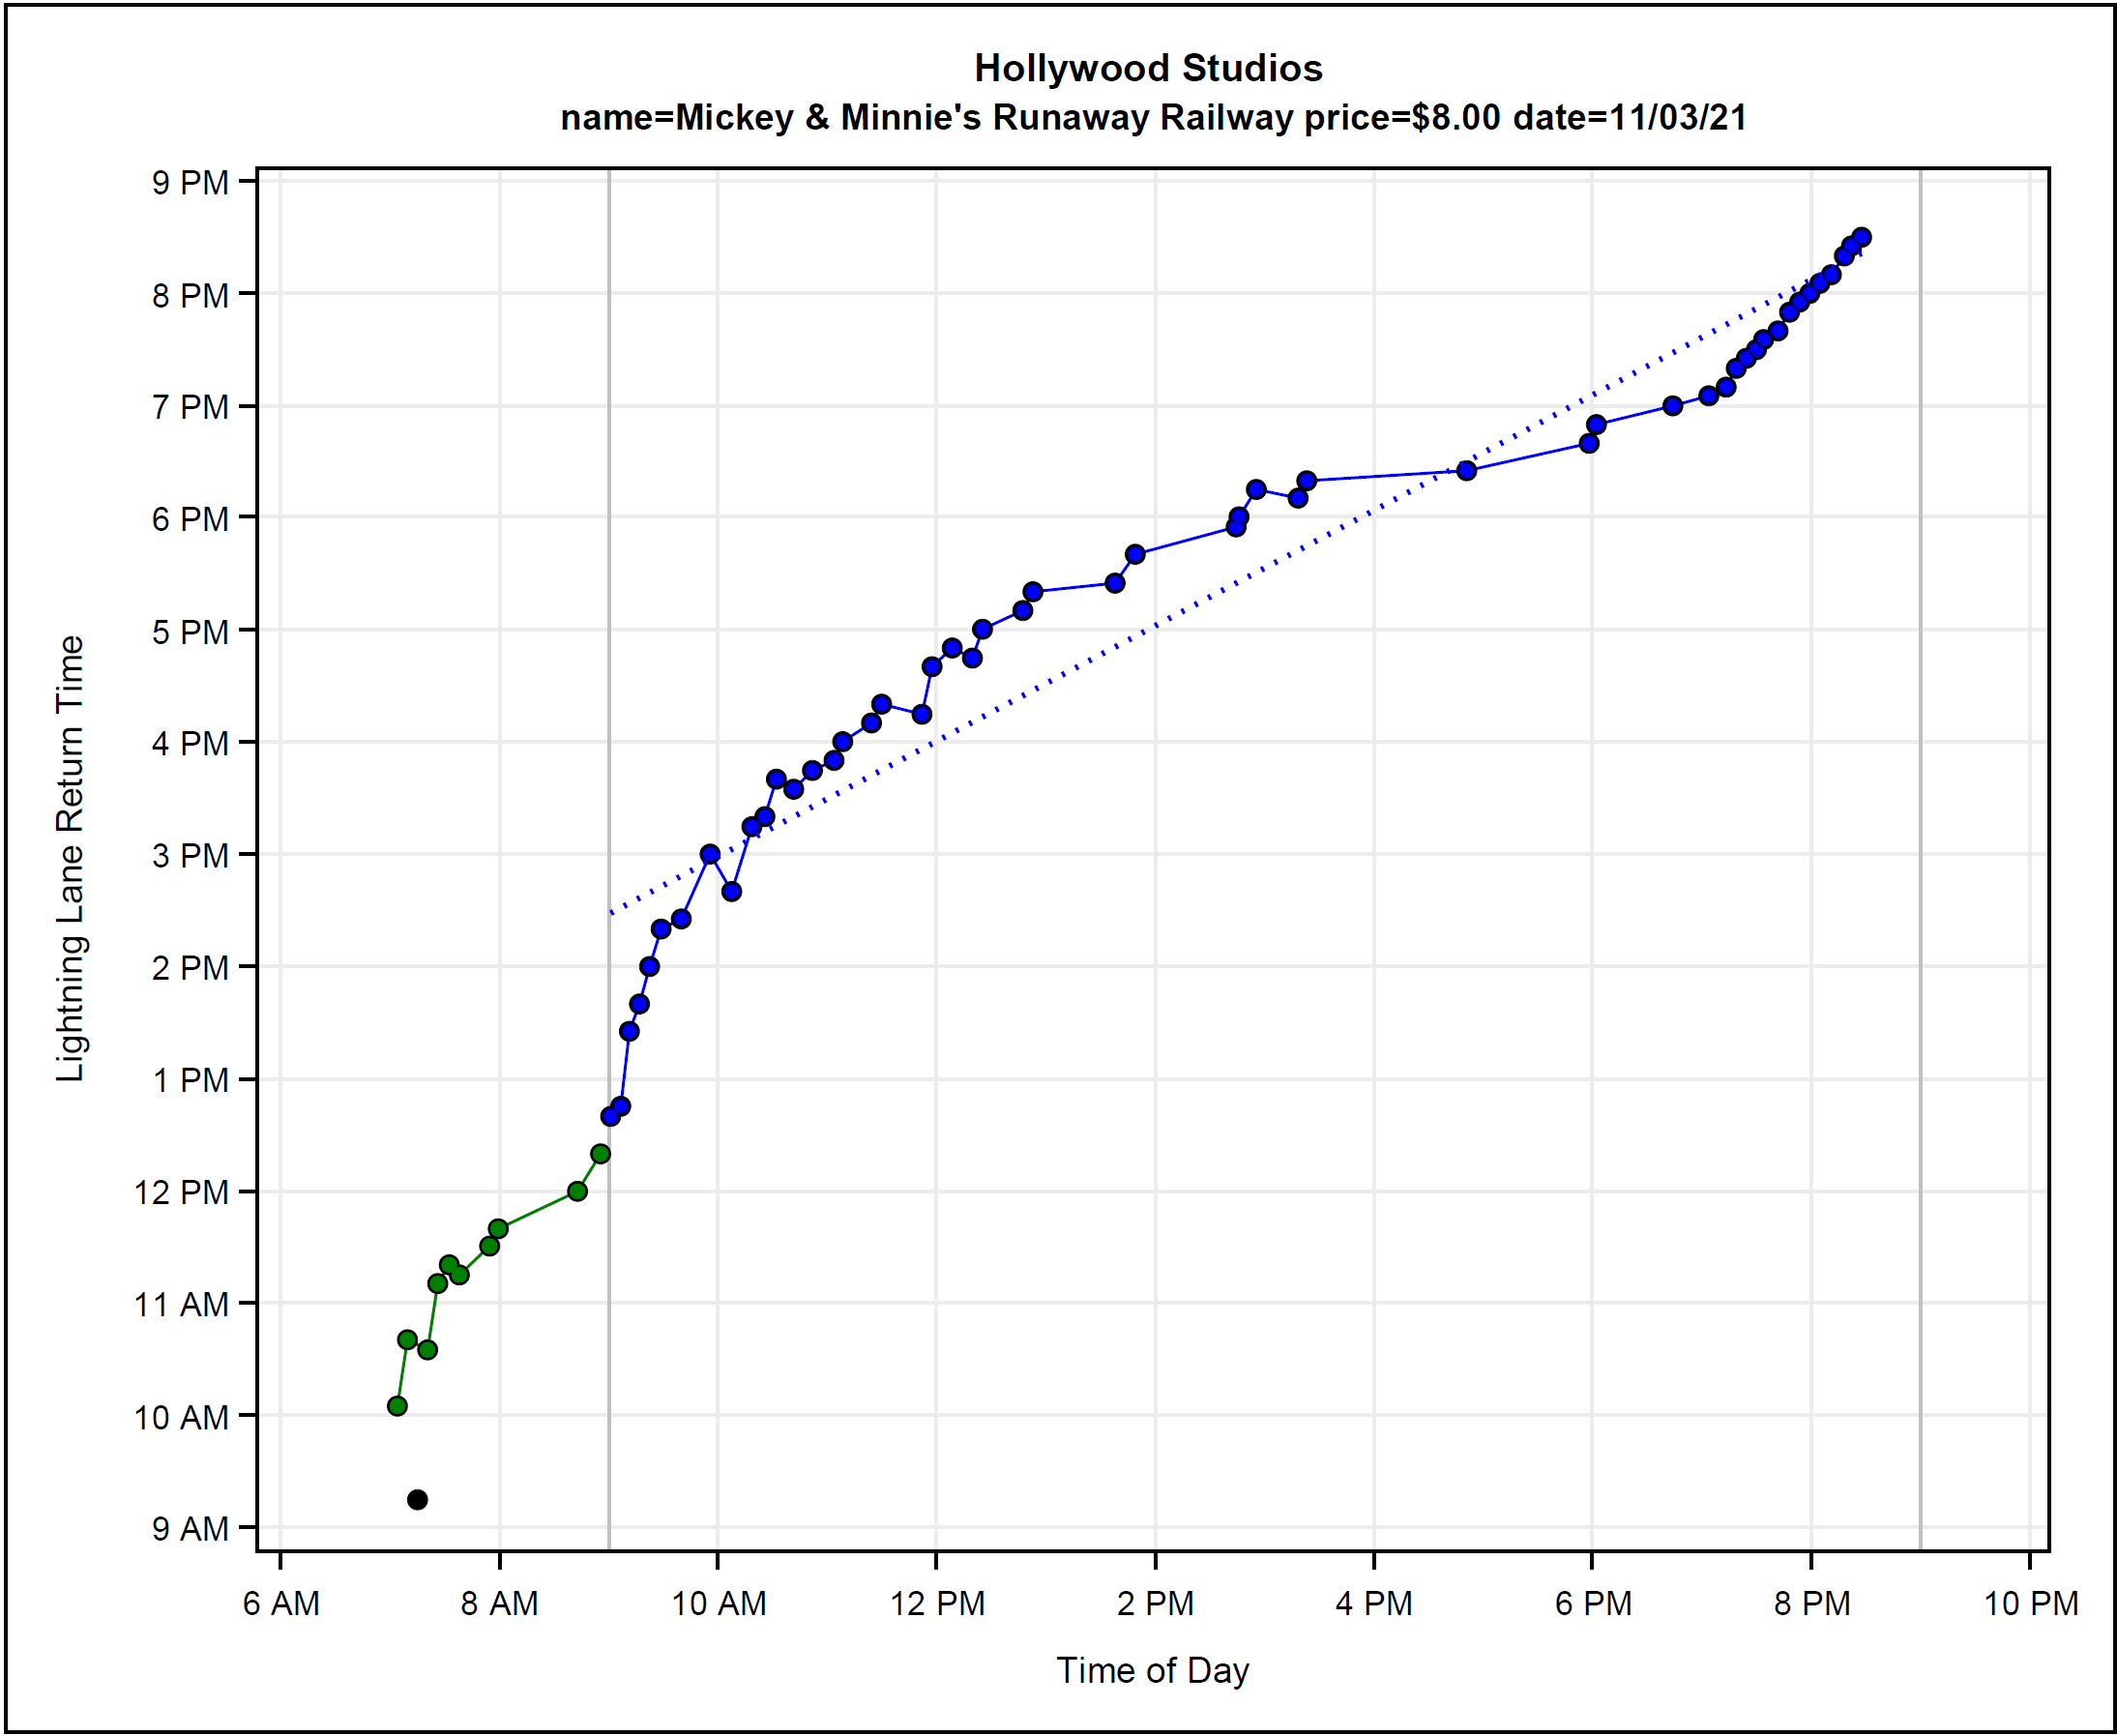2117x1736 pixels.
Task: Click the '7 PM' y-axis tick label
Action: (190, 407)
